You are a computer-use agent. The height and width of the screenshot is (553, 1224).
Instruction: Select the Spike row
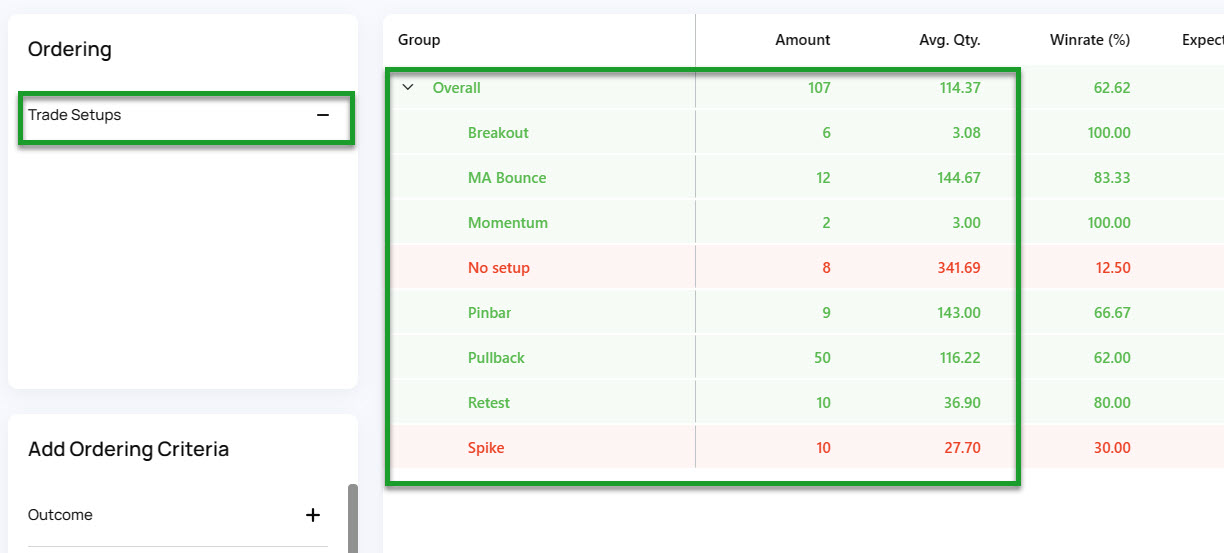coord(803,447)
